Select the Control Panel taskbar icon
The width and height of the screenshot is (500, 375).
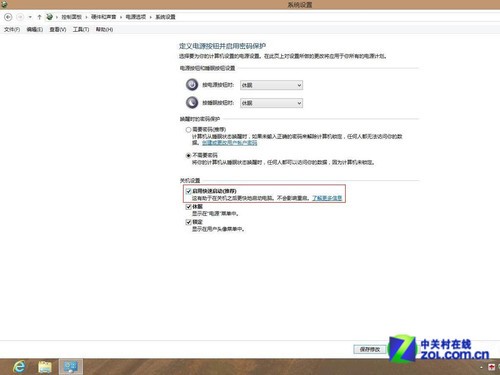pyautogui.click(x=71, y=367)
